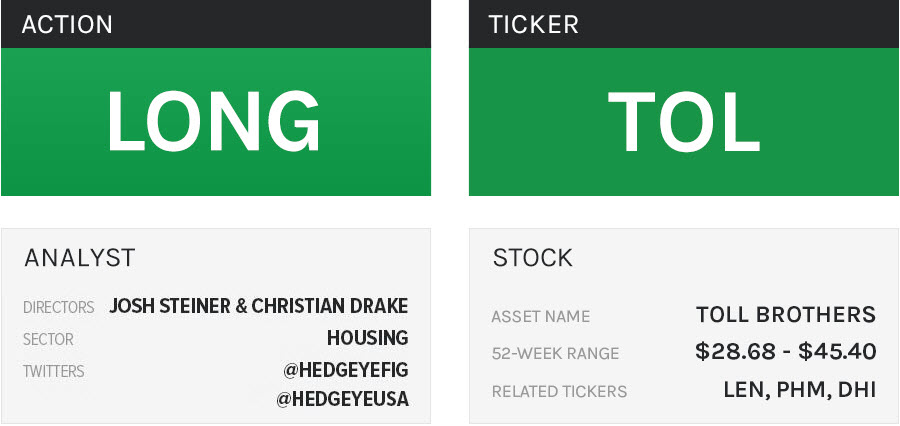Viewport: 900px width, 426px height.
Task: Click the ANALYST panel heading
Action: click(79, 258)
